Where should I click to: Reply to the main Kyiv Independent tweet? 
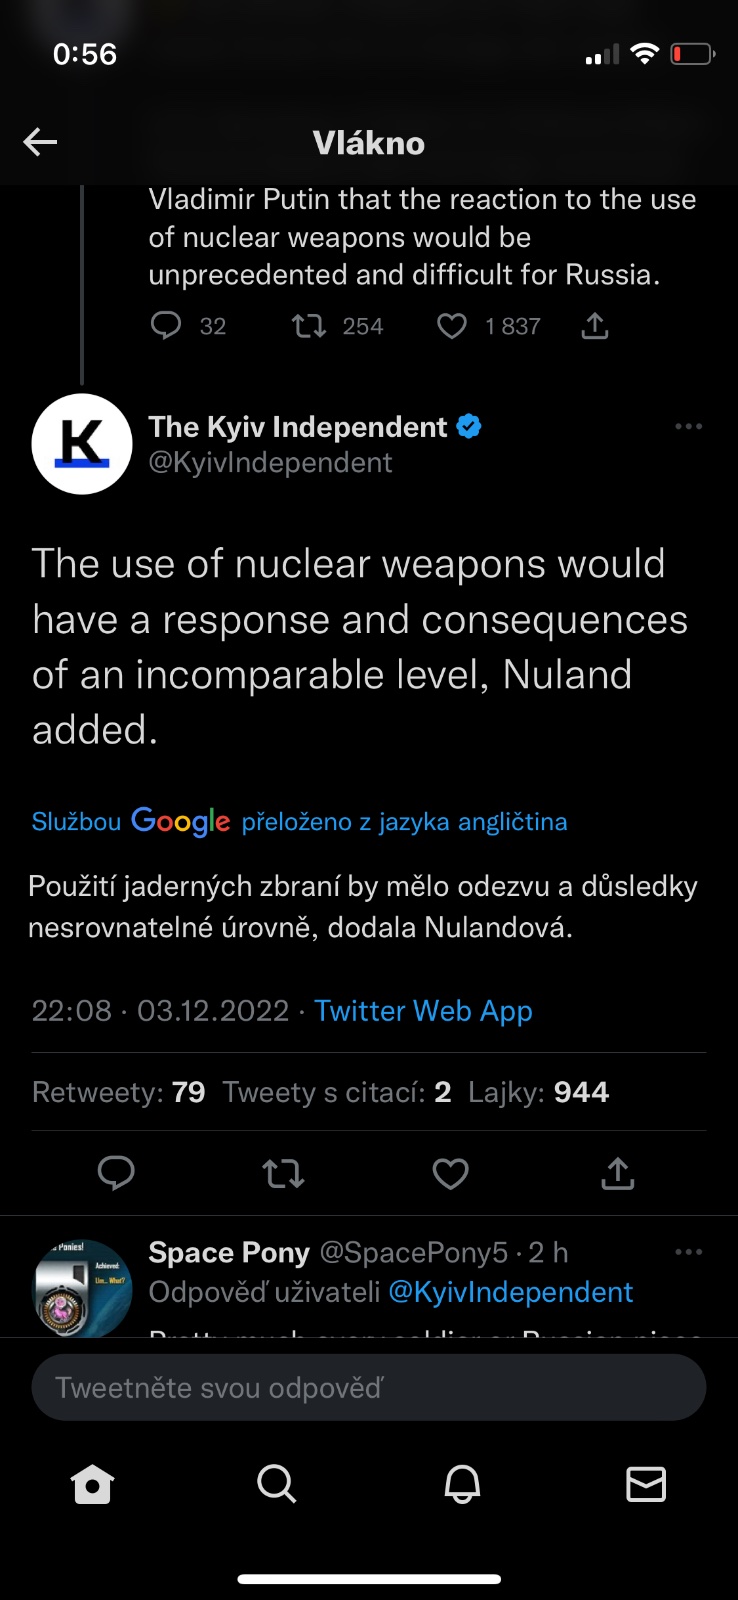pos(116,1173)
